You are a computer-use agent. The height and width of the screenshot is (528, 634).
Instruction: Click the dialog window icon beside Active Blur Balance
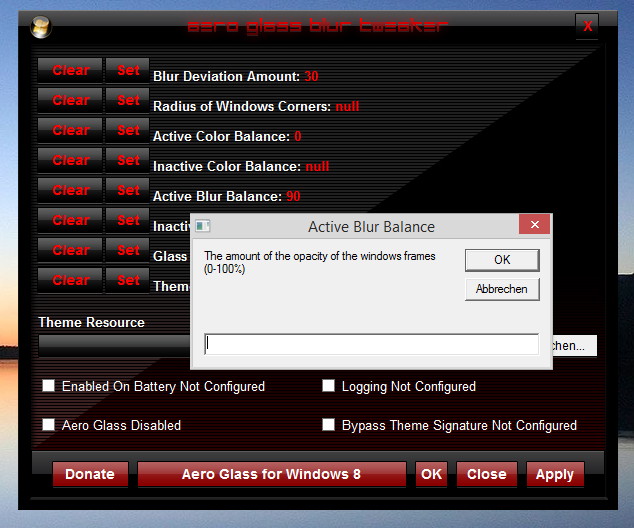[203, 226]
